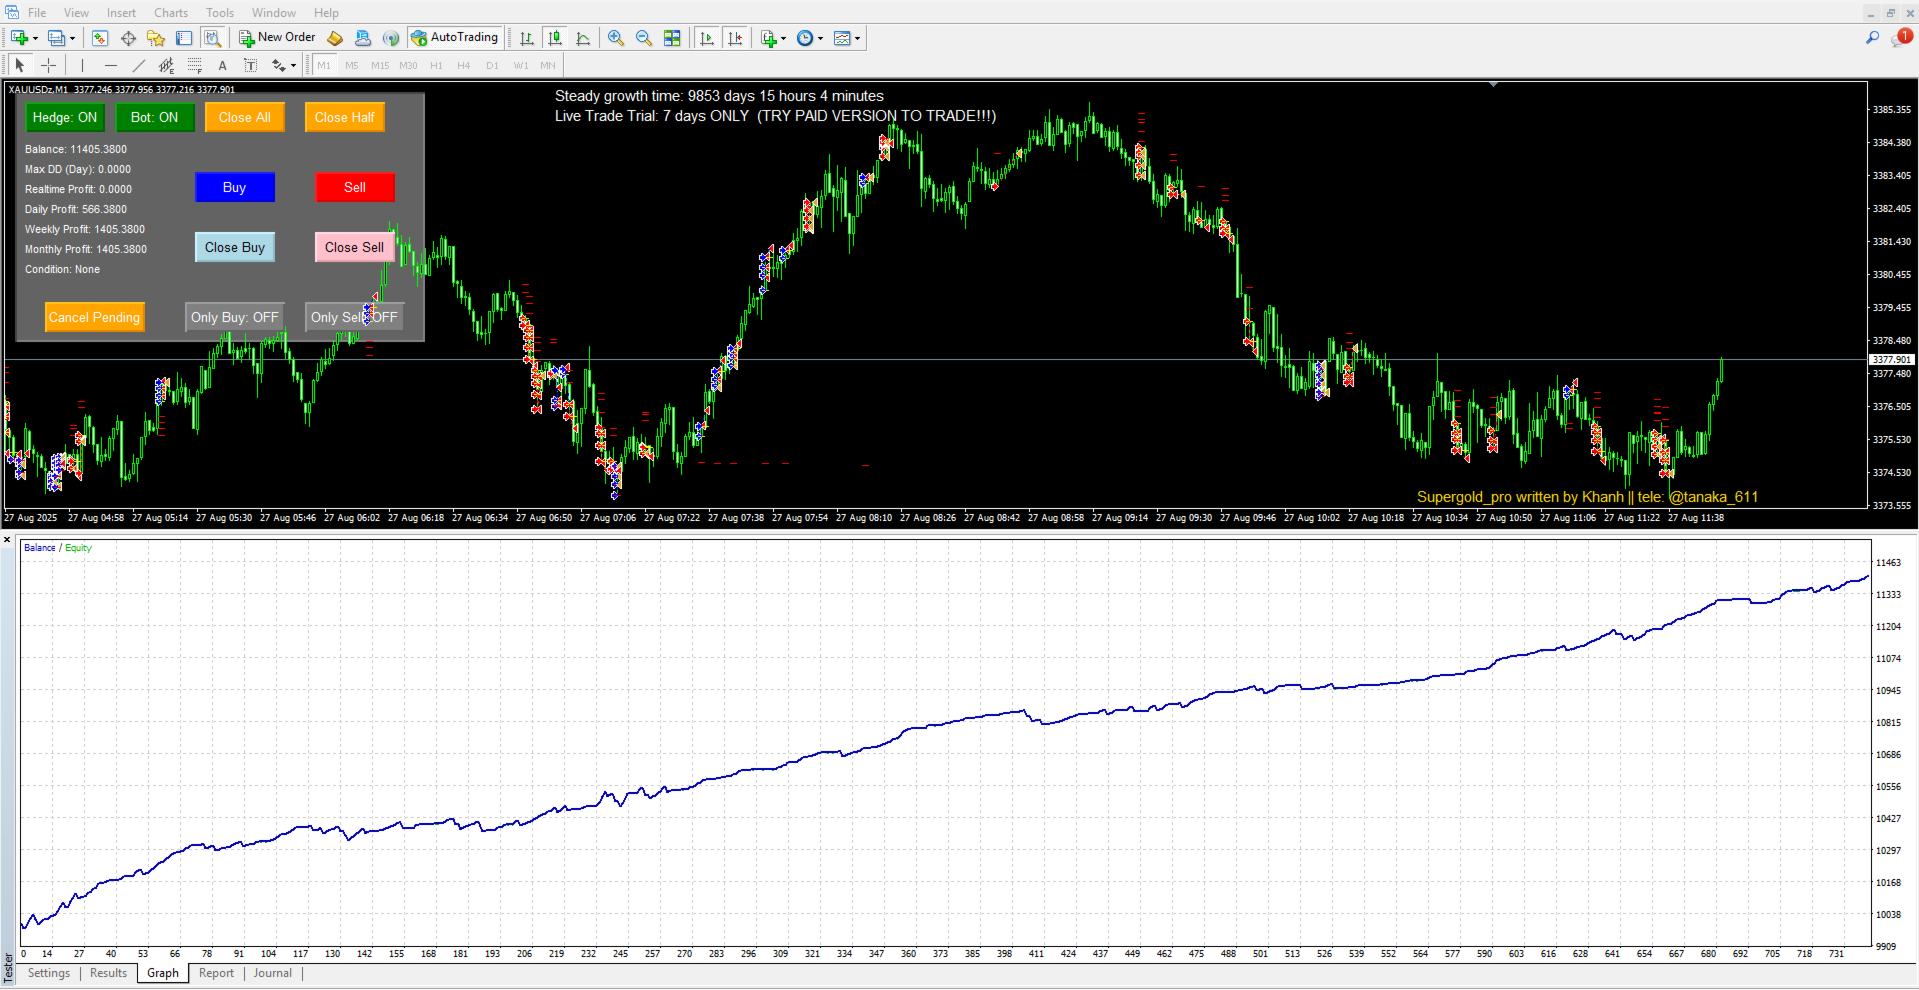Select the cursor tool
Image resolution: width=1919 pixels, height=990 pixels.
pos(20,65)
